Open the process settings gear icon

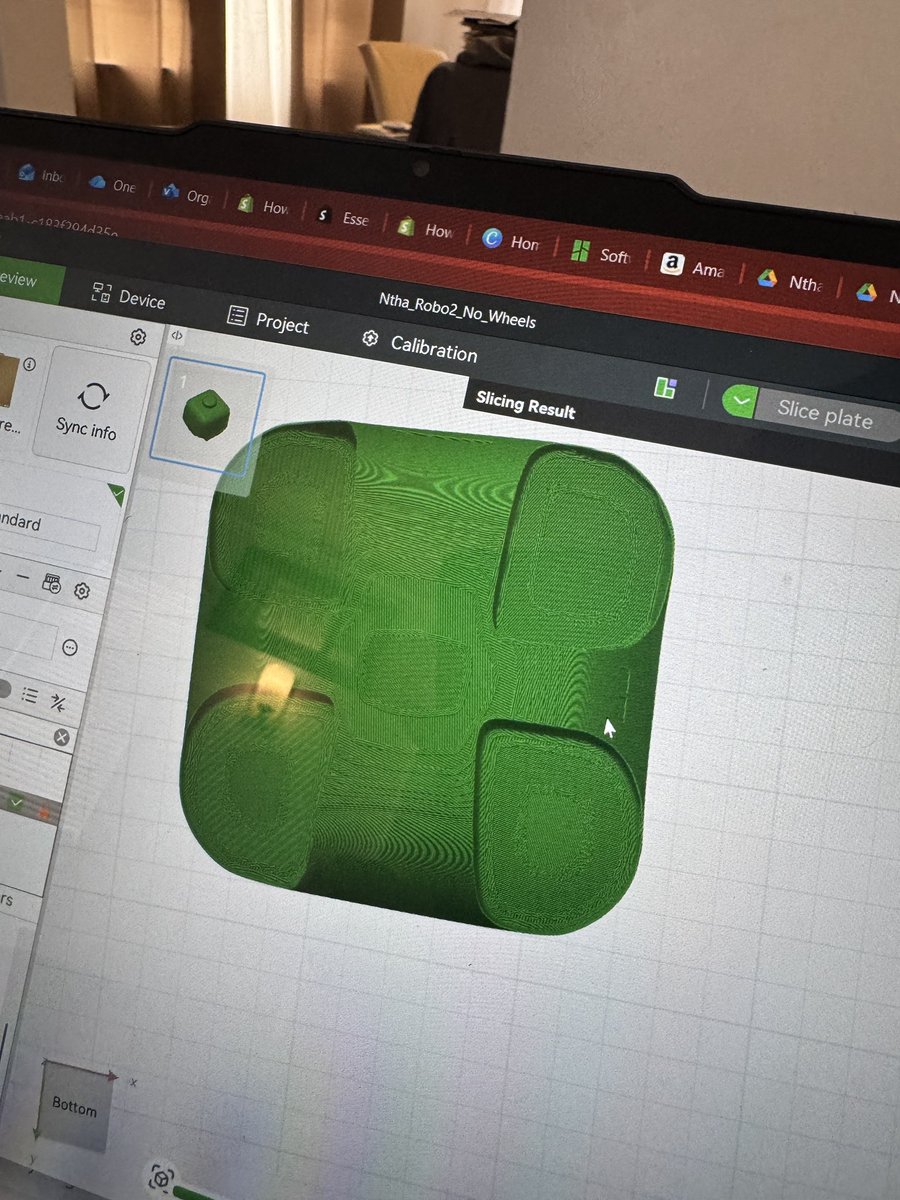[x=82, y=591]
